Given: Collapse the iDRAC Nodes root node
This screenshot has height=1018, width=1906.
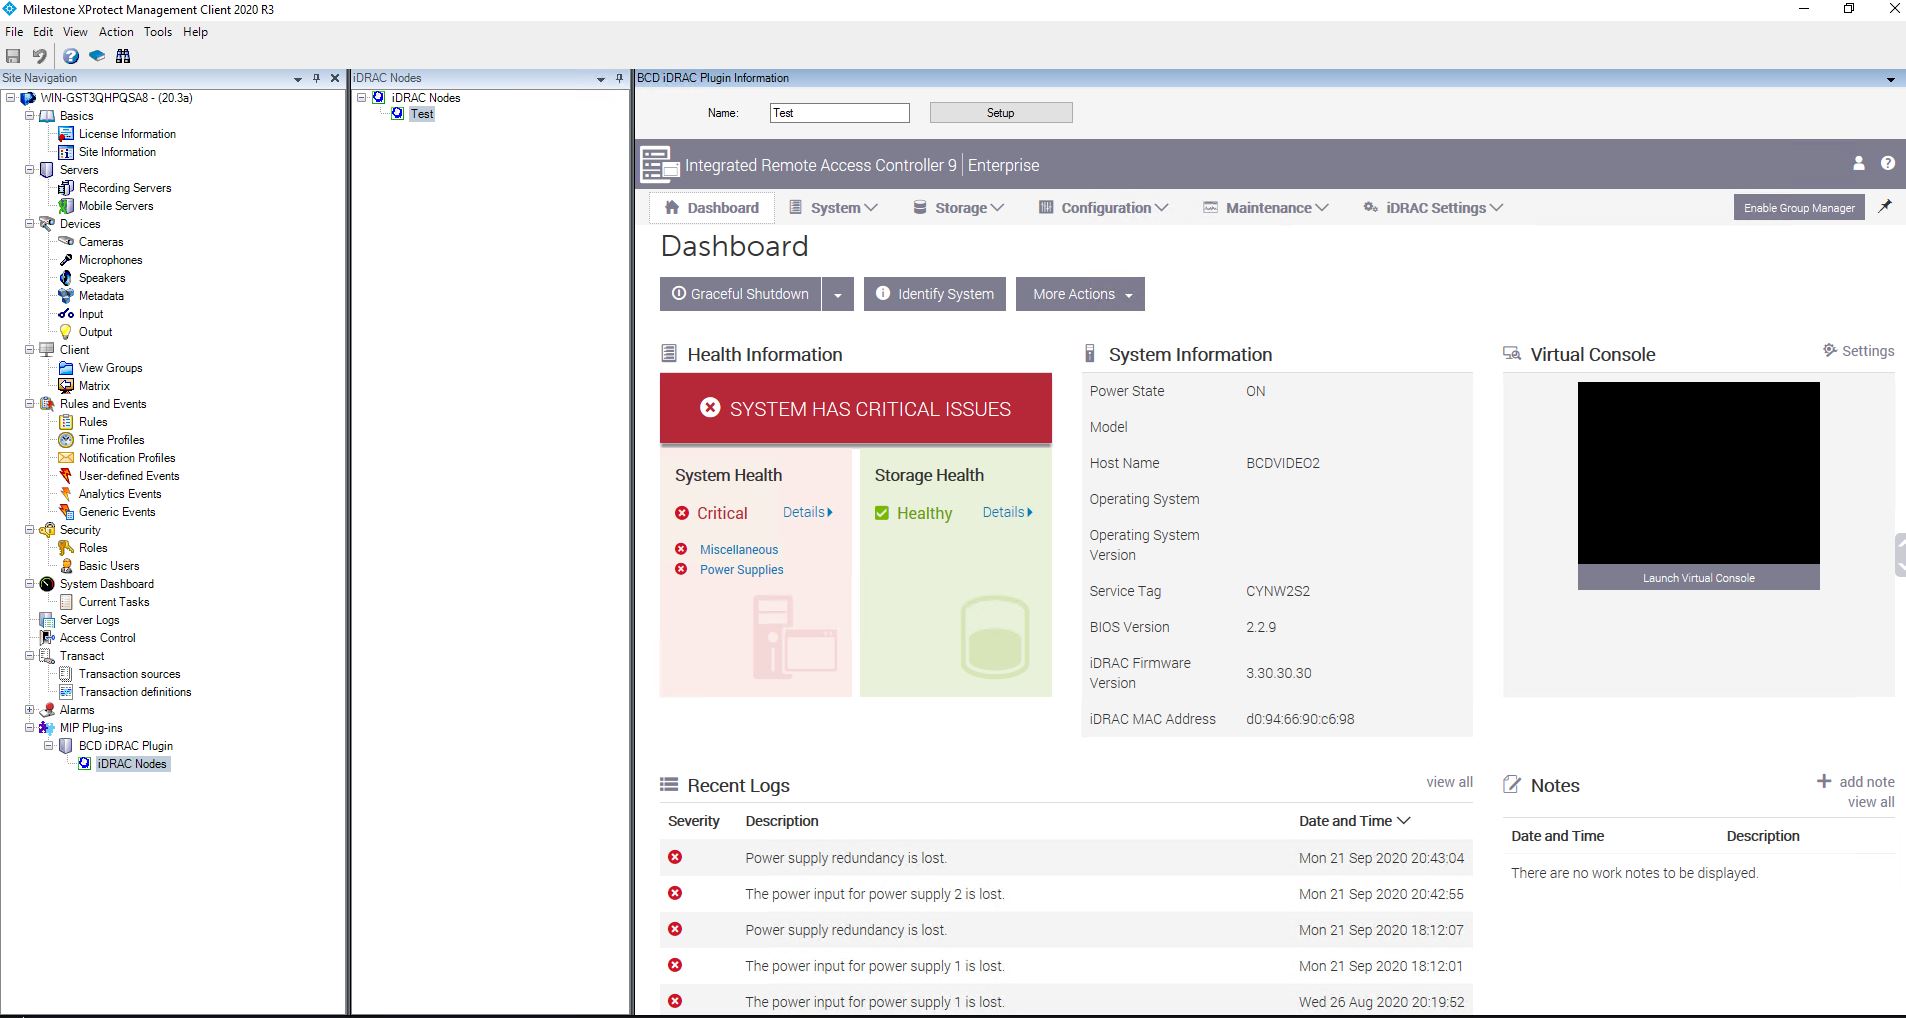Looking at the screenshot, I should 362,98.
